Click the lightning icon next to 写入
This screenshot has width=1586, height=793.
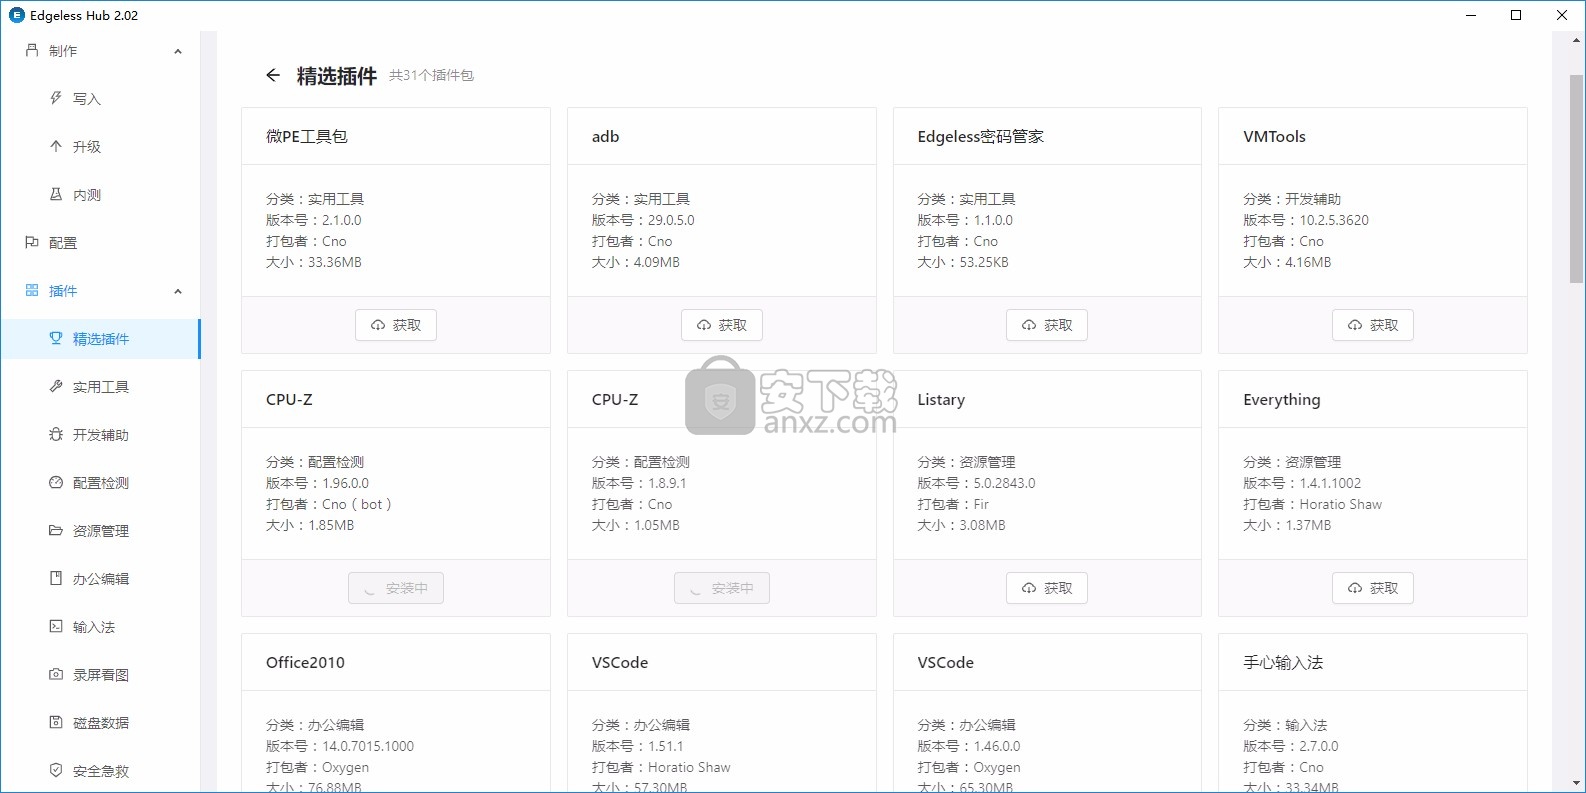click(56, 98)
